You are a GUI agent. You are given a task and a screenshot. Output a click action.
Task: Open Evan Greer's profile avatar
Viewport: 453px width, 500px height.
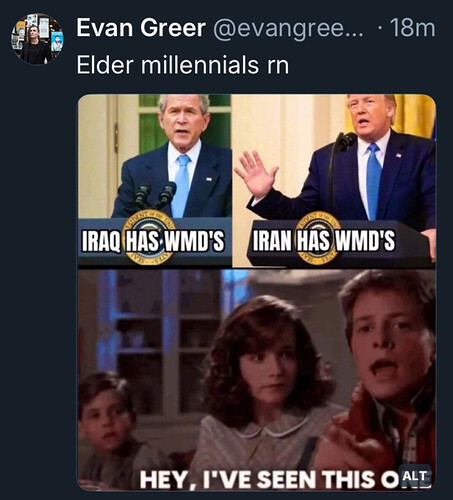tap(37, 39)
